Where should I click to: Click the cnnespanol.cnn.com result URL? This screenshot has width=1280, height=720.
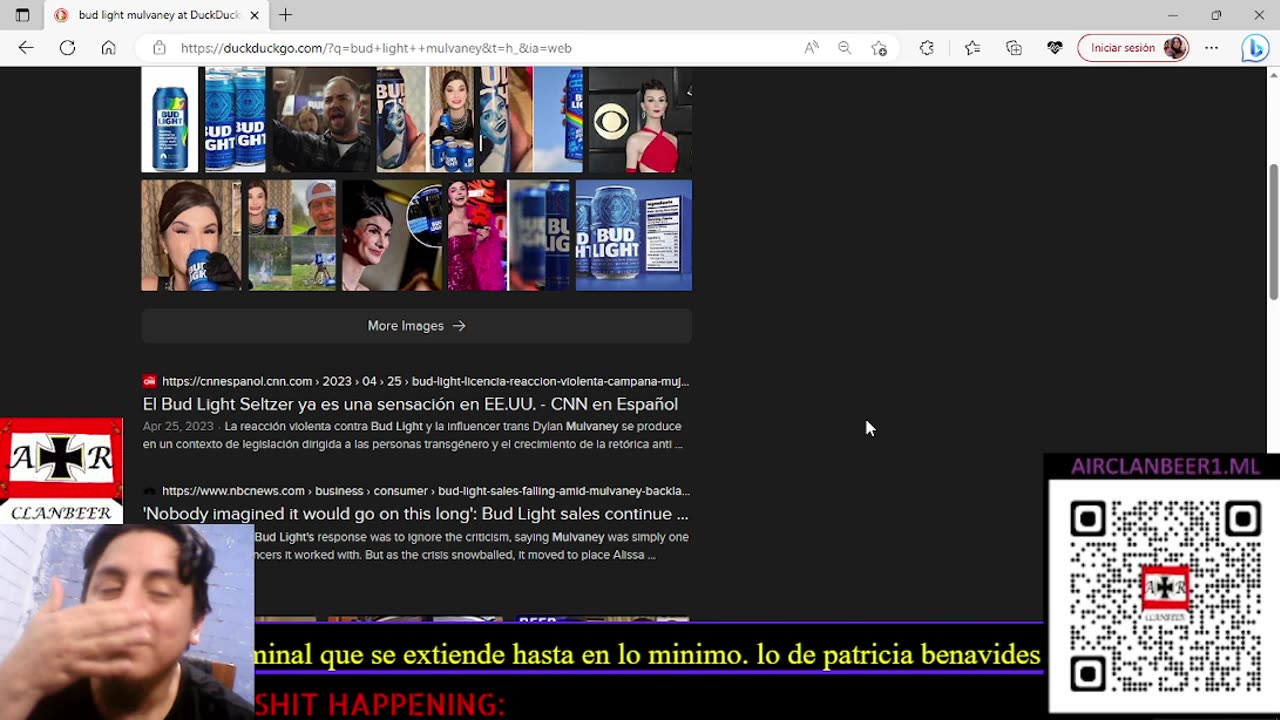pyautogui.click(x=425, y=381)
